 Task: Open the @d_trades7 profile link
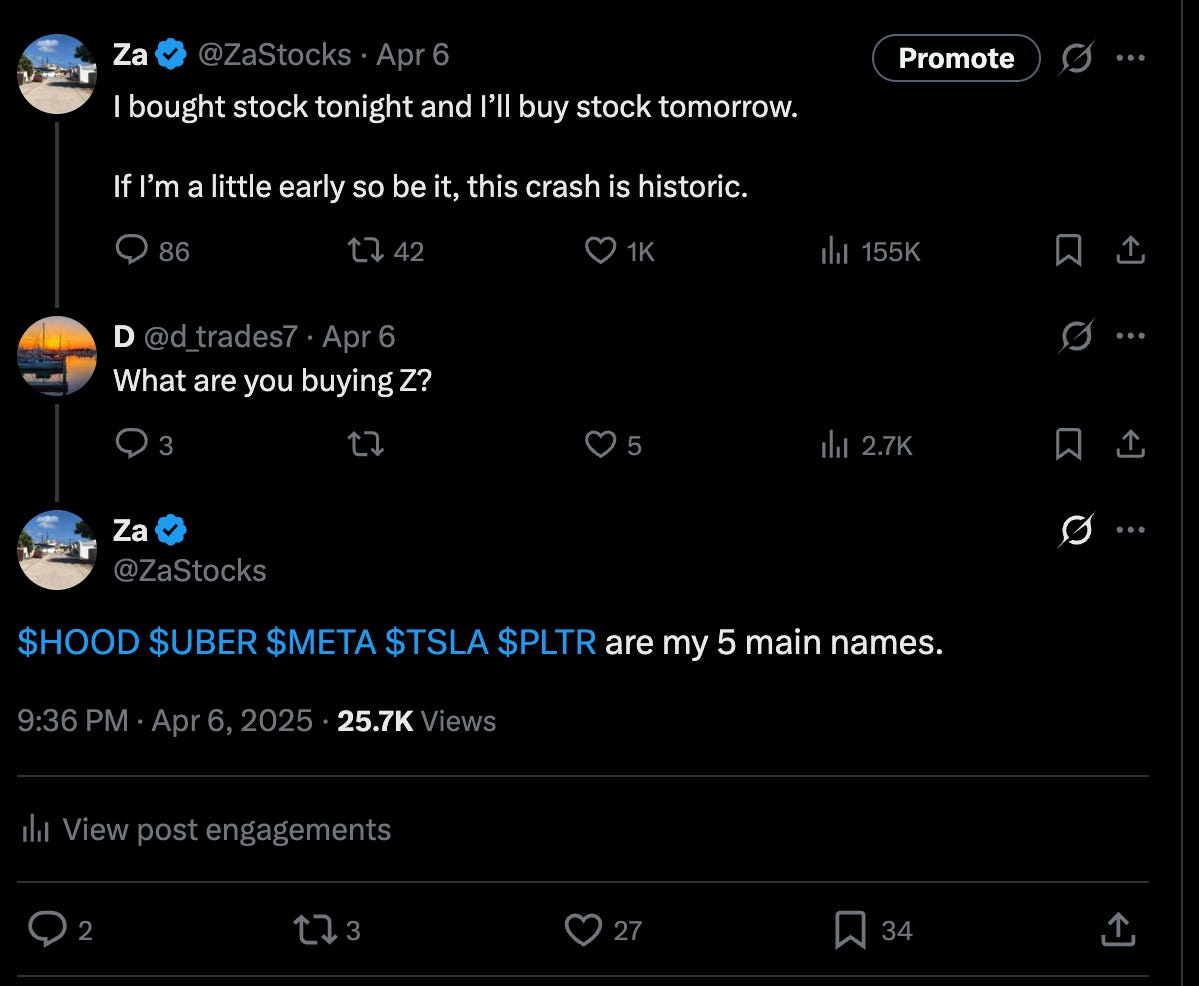[x=221, y=337]
